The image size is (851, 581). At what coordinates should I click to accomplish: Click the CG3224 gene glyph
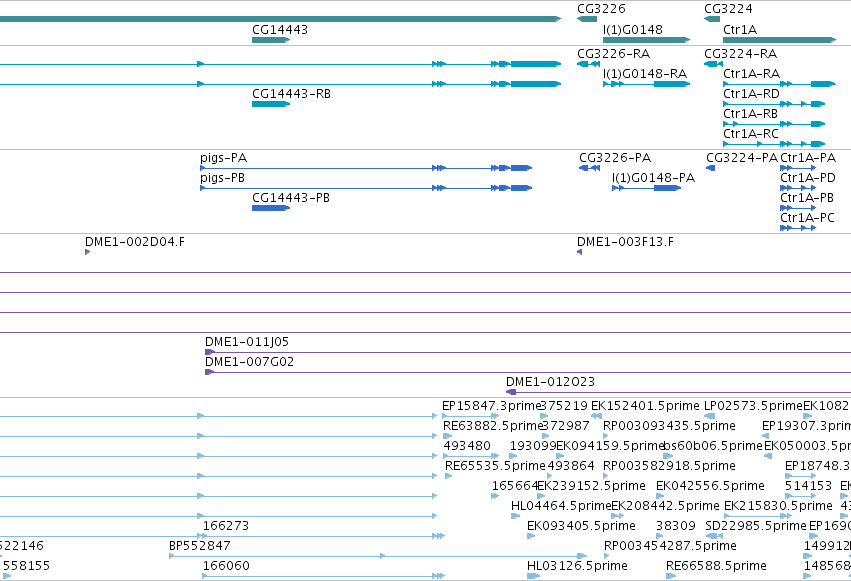pyautogui.click(x=712, y=19)
